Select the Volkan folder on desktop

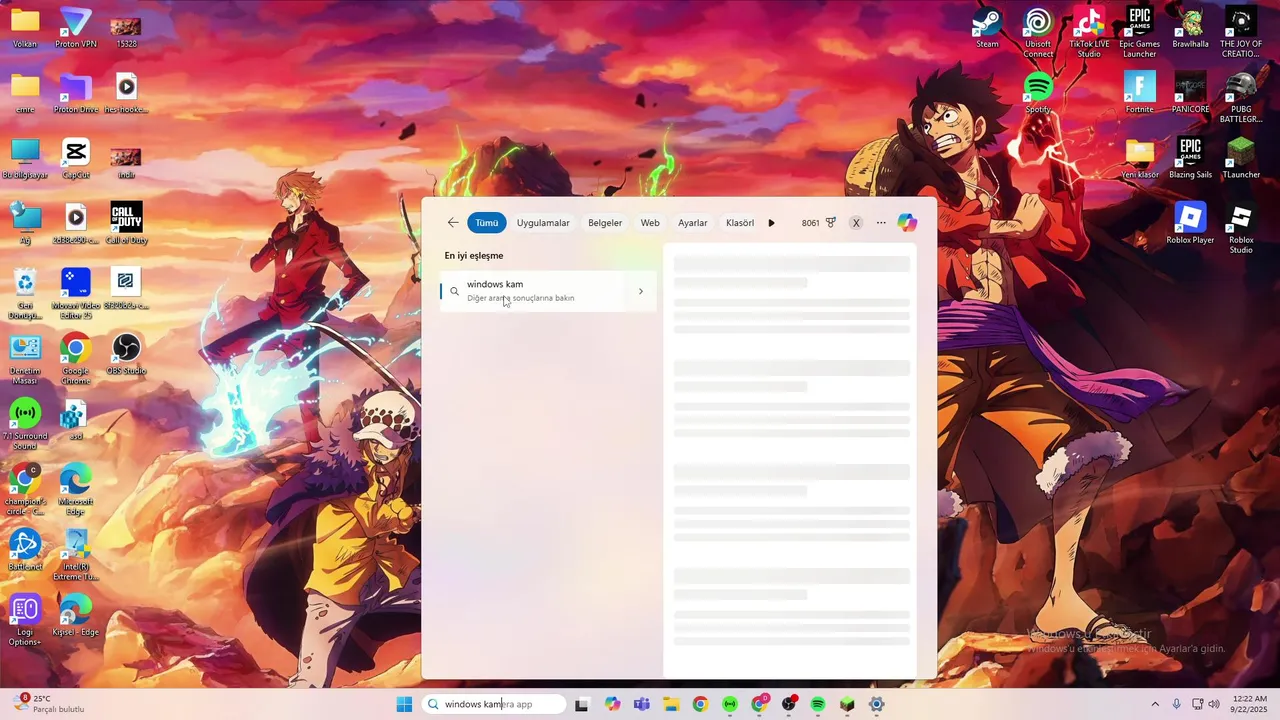coord(25,28)
